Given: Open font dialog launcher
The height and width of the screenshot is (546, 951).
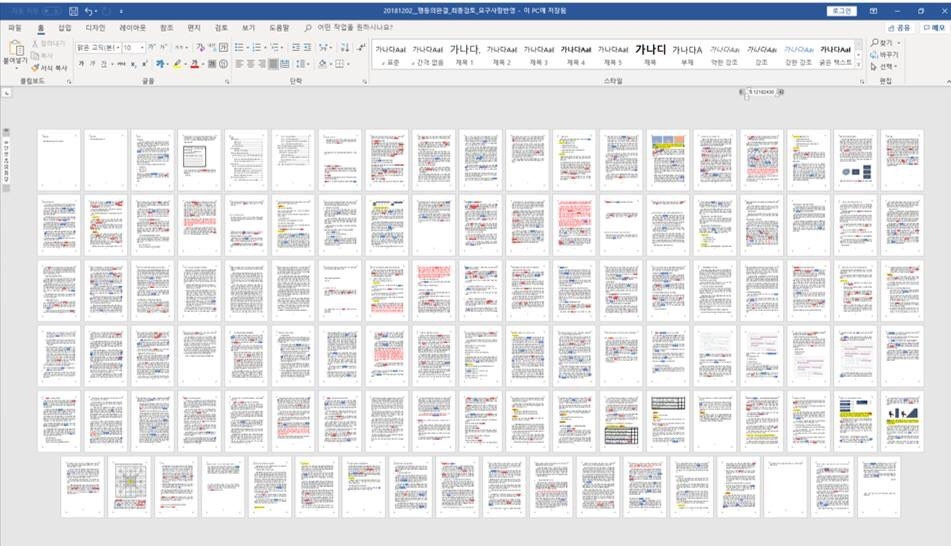Looking at the screenshot, I should pyautogui.click(x=227, y=81).
